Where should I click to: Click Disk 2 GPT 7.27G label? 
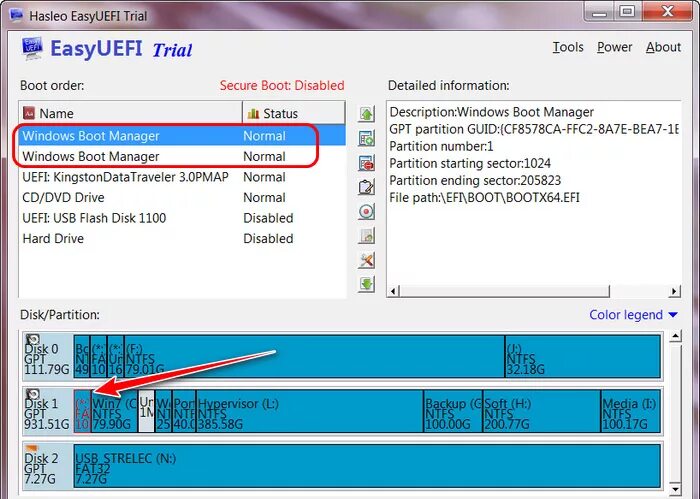41,468
